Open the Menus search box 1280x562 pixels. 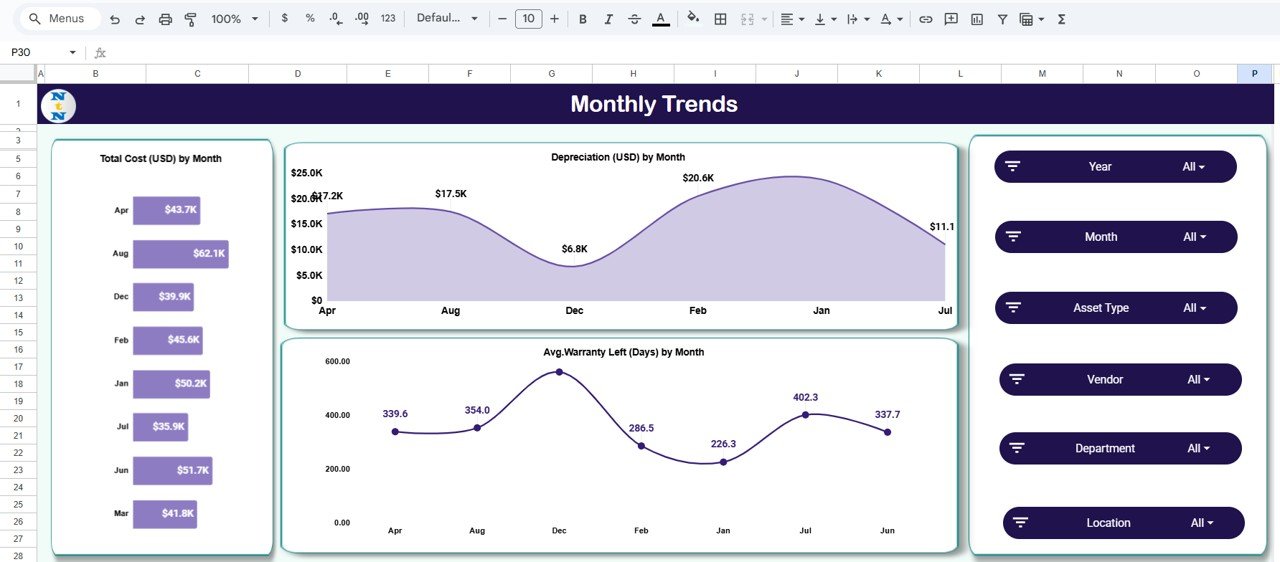point(58,19)
